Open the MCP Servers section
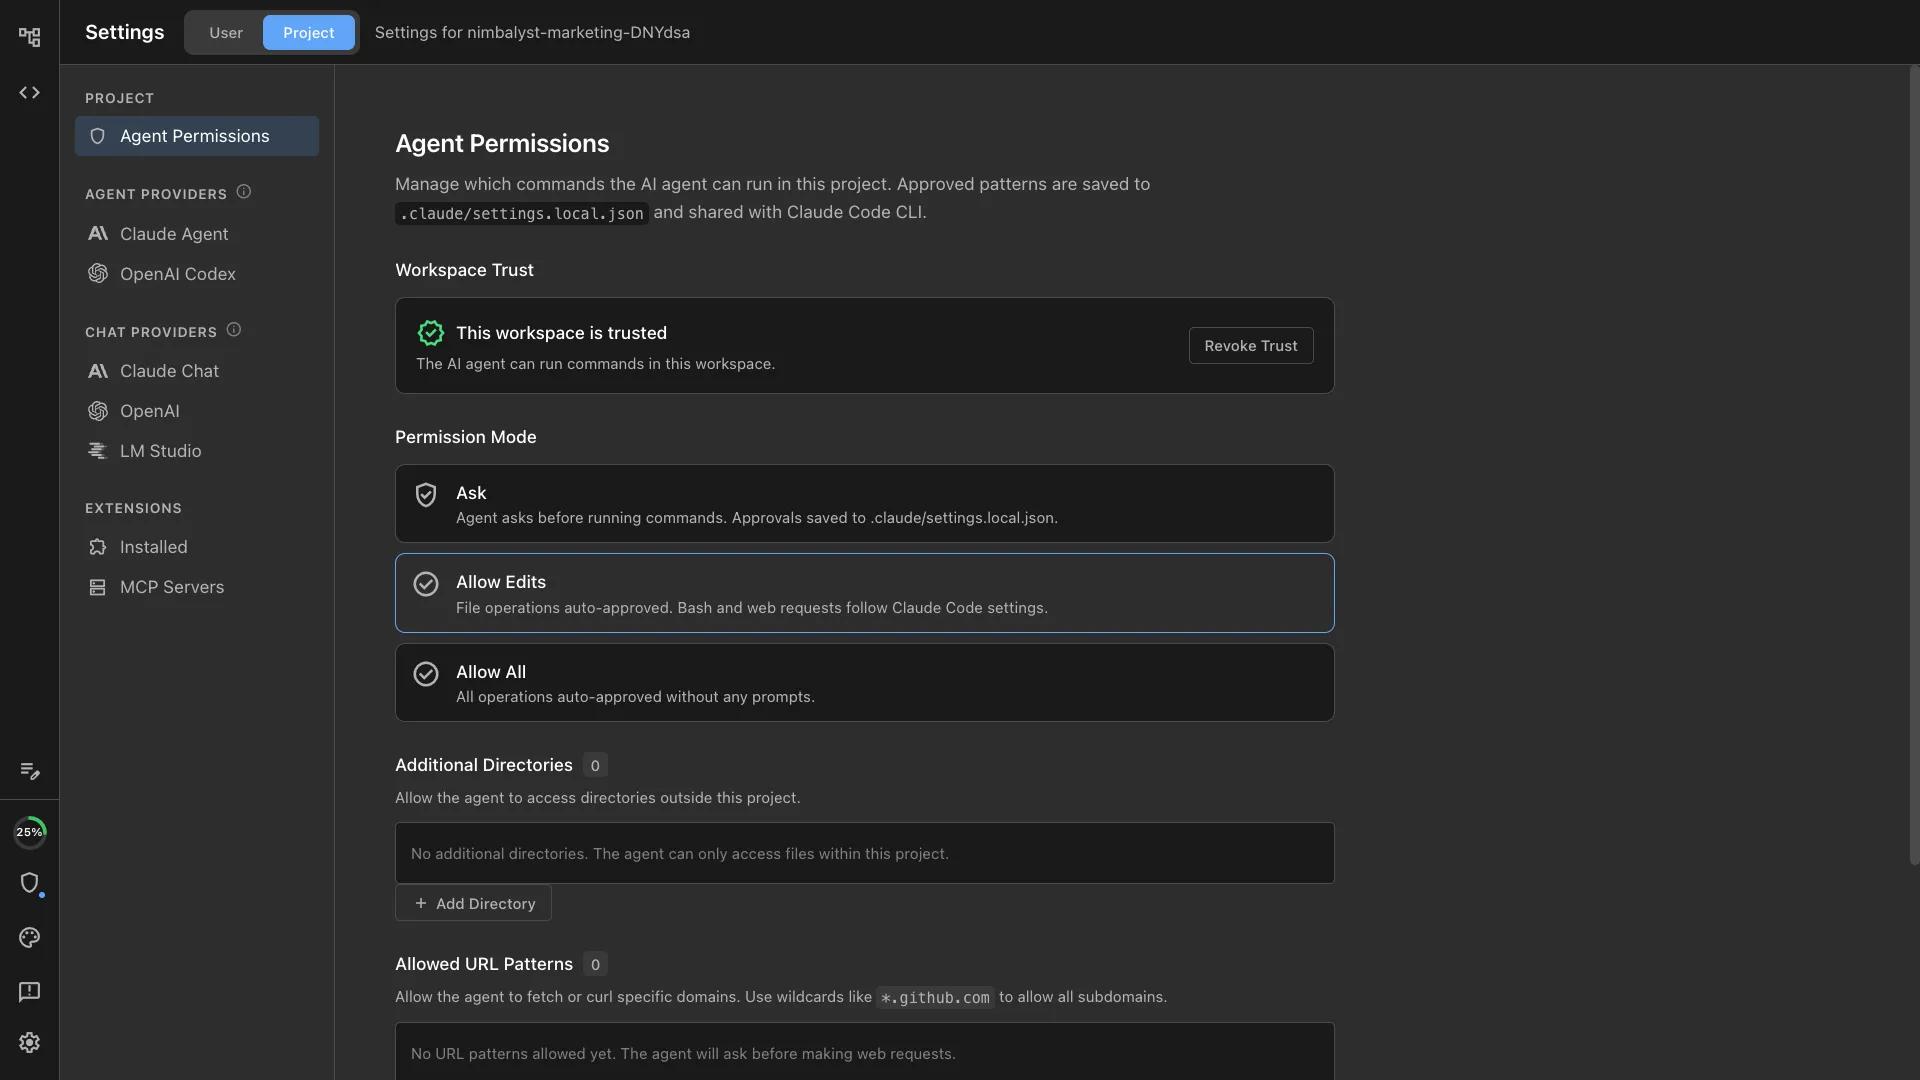 coord(171,587)
